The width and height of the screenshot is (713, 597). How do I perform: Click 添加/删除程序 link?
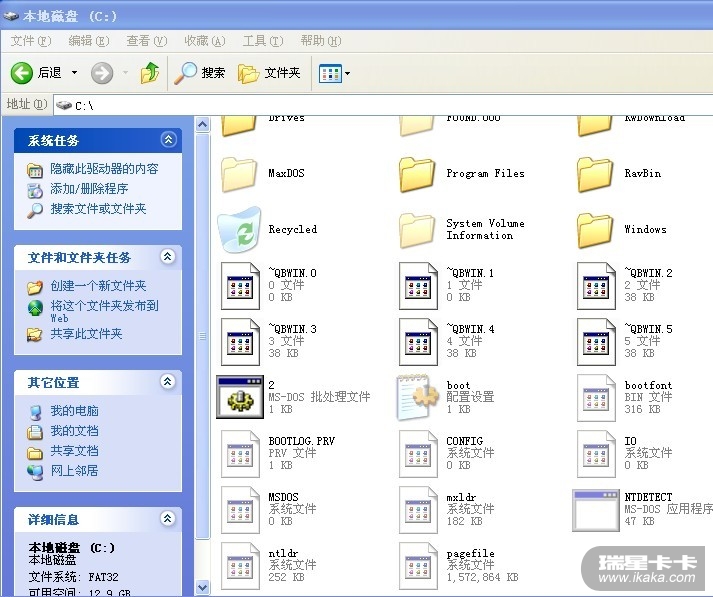(89, 189)
